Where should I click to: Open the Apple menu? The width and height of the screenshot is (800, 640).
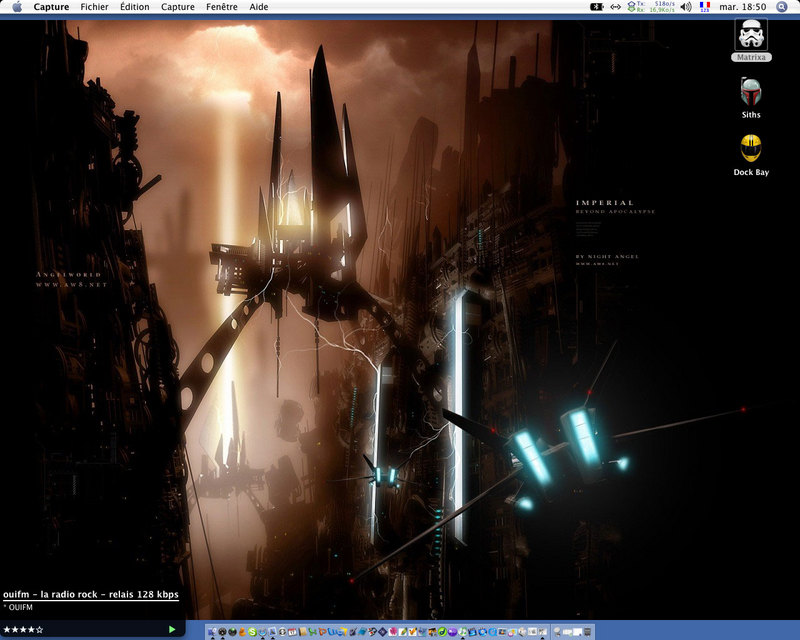point(17,7)
